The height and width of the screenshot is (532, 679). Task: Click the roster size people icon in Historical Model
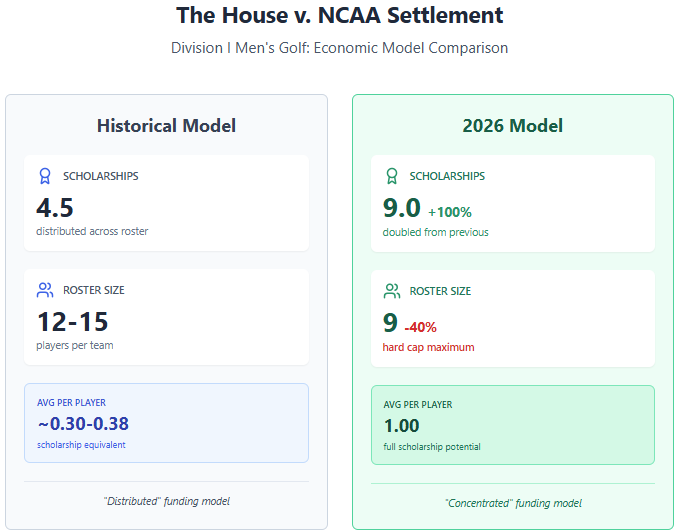click(x=45, y=290)
